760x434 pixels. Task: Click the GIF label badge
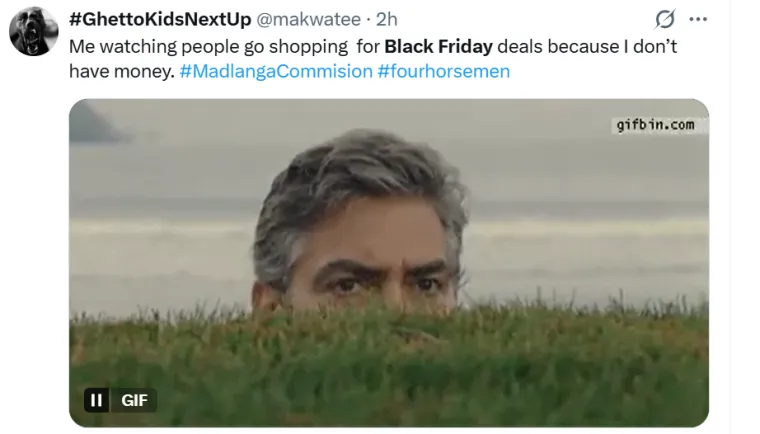coord(134,400)
